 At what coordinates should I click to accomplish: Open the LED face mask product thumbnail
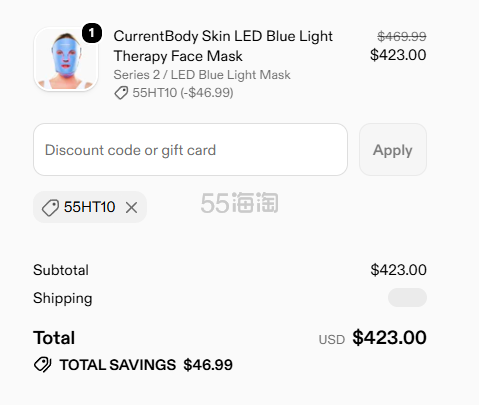tap(66, 59)
